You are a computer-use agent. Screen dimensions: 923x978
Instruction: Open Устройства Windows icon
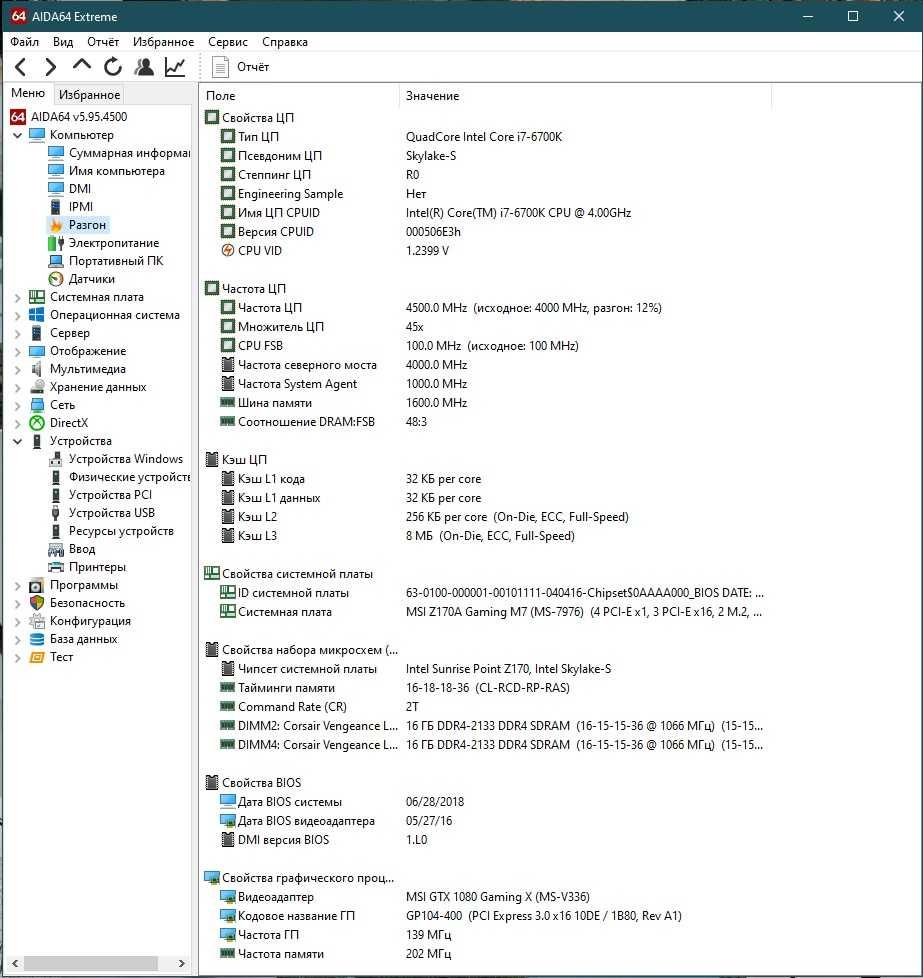56,459
